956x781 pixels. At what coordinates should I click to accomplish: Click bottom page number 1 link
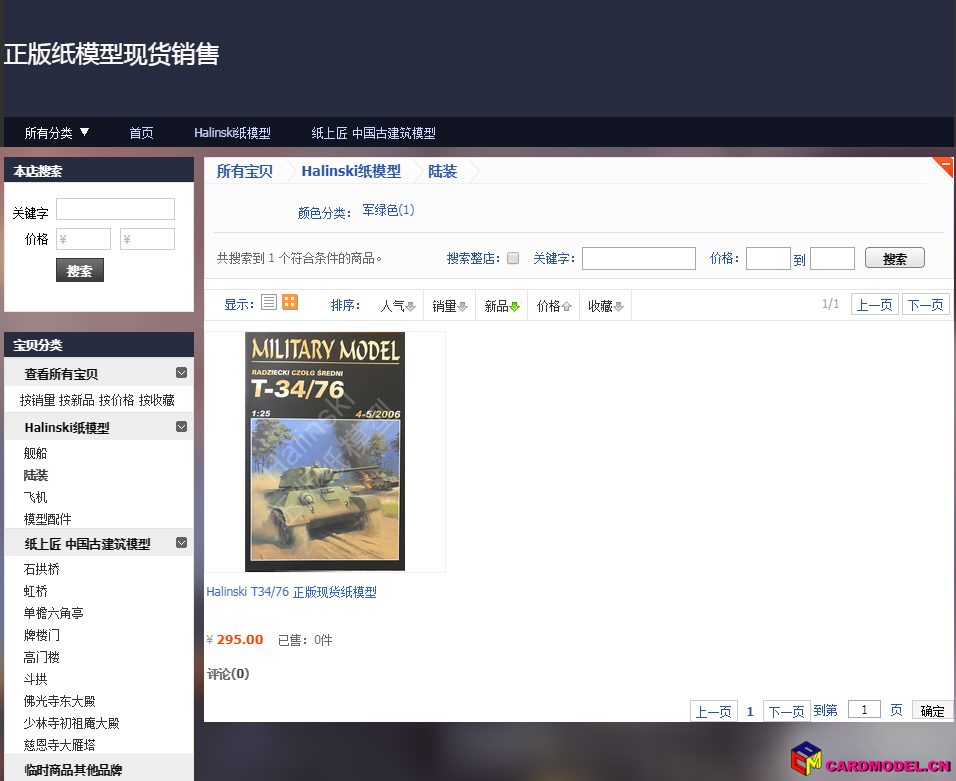coord(750,711)
